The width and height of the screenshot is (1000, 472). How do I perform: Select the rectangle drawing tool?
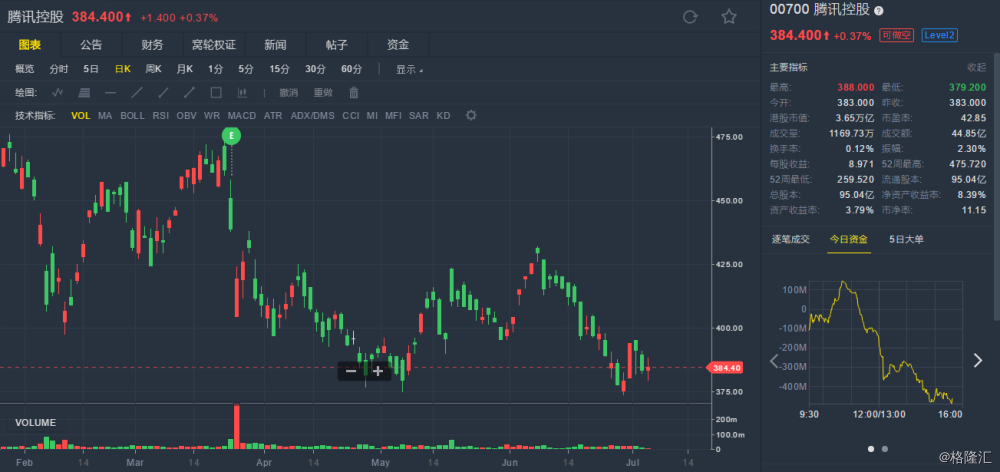tap(216, 92)
